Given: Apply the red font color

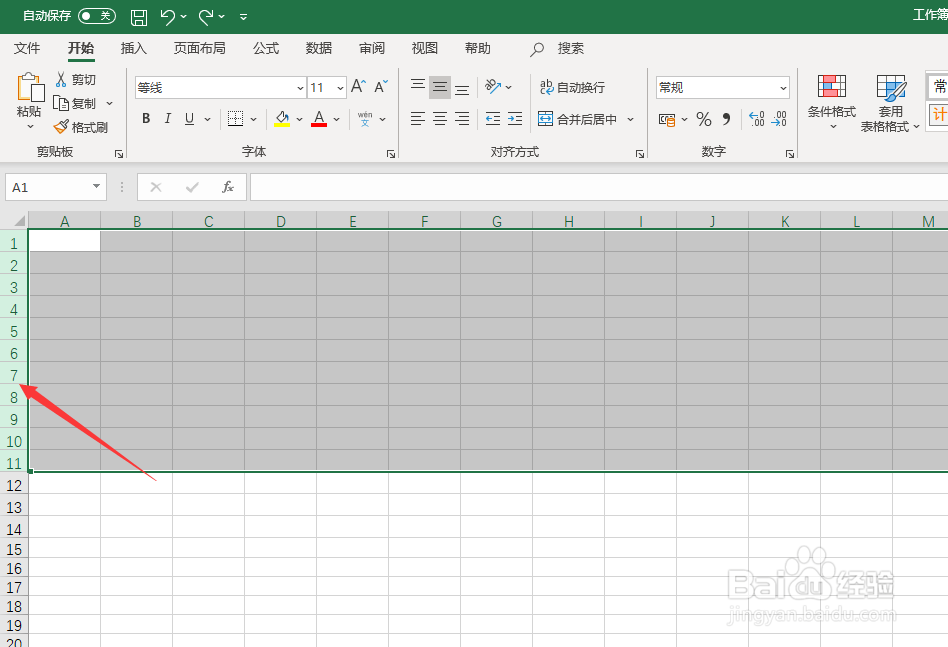Looking at the screenshot, I should 319,119.
